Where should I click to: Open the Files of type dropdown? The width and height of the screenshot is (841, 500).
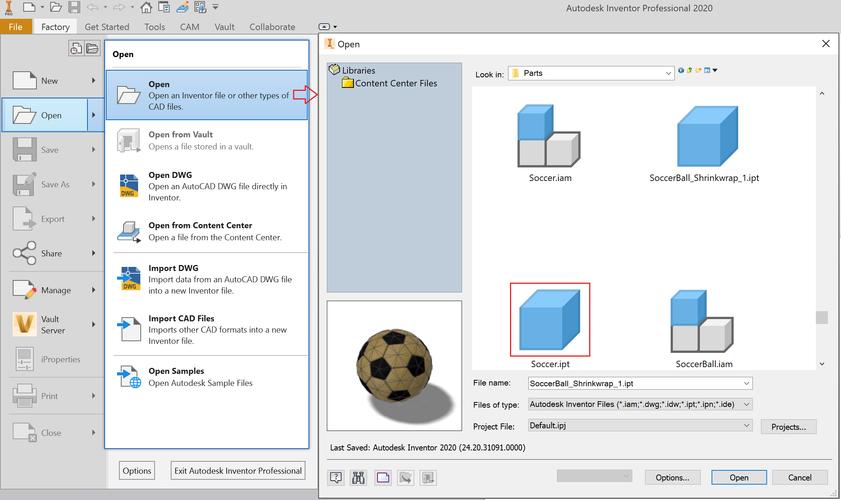(746, 404)
